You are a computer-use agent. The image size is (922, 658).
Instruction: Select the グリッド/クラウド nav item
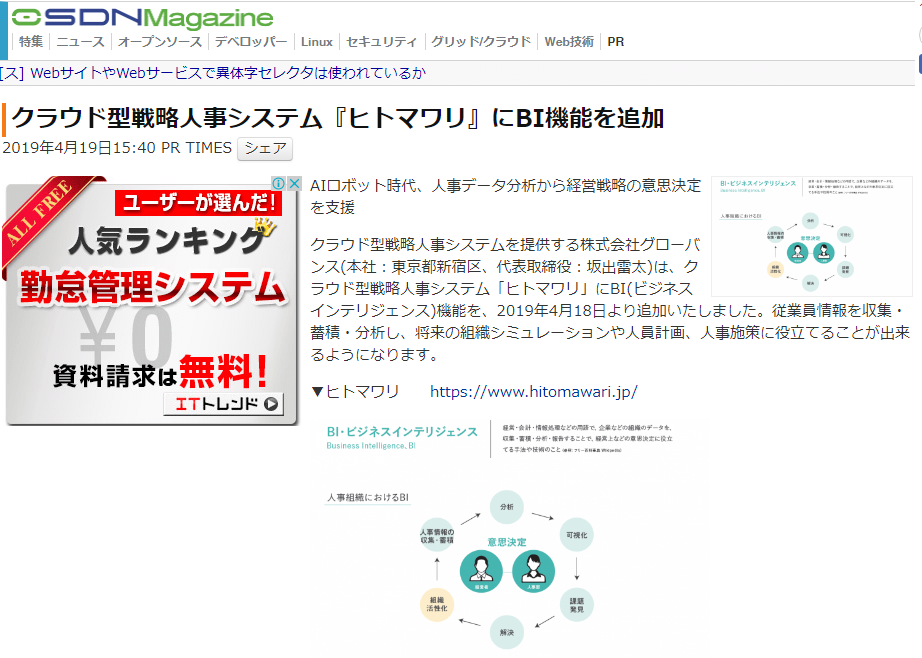481,42
